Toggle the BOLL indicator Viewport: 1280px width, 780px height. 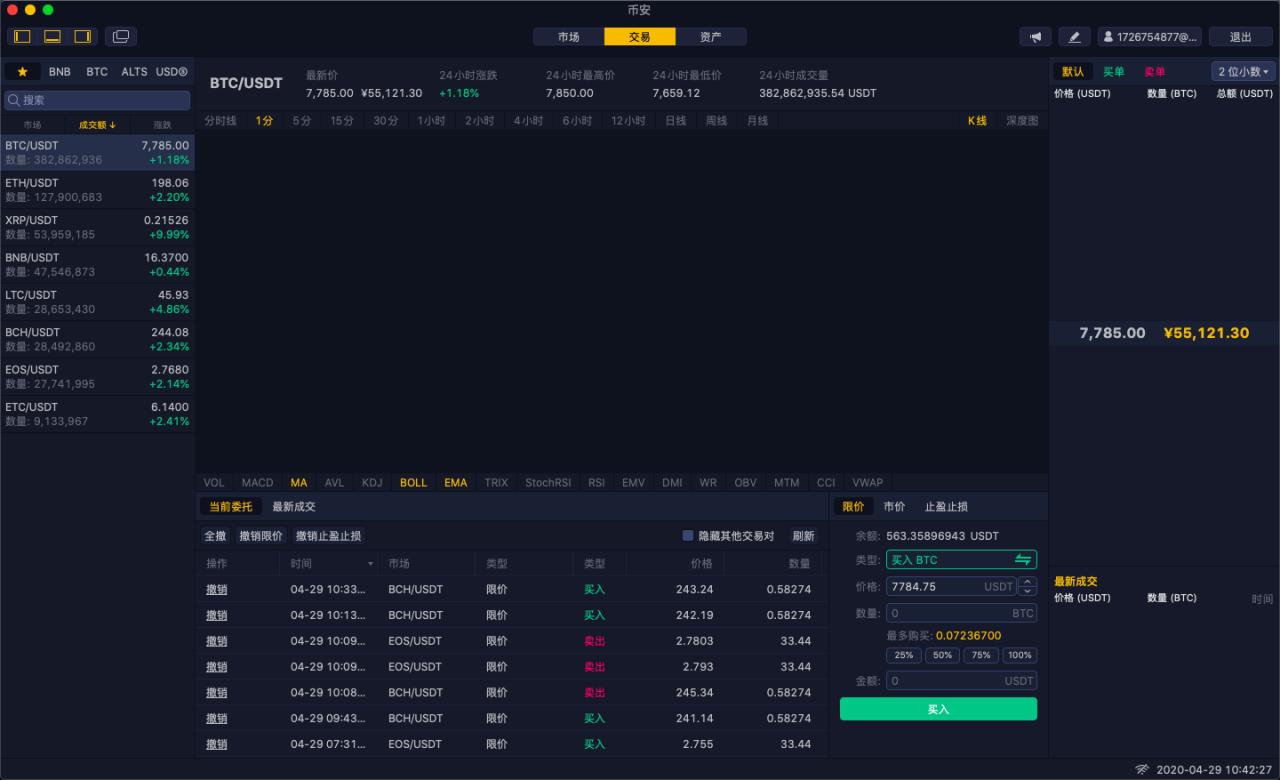(x=413, y=482)
